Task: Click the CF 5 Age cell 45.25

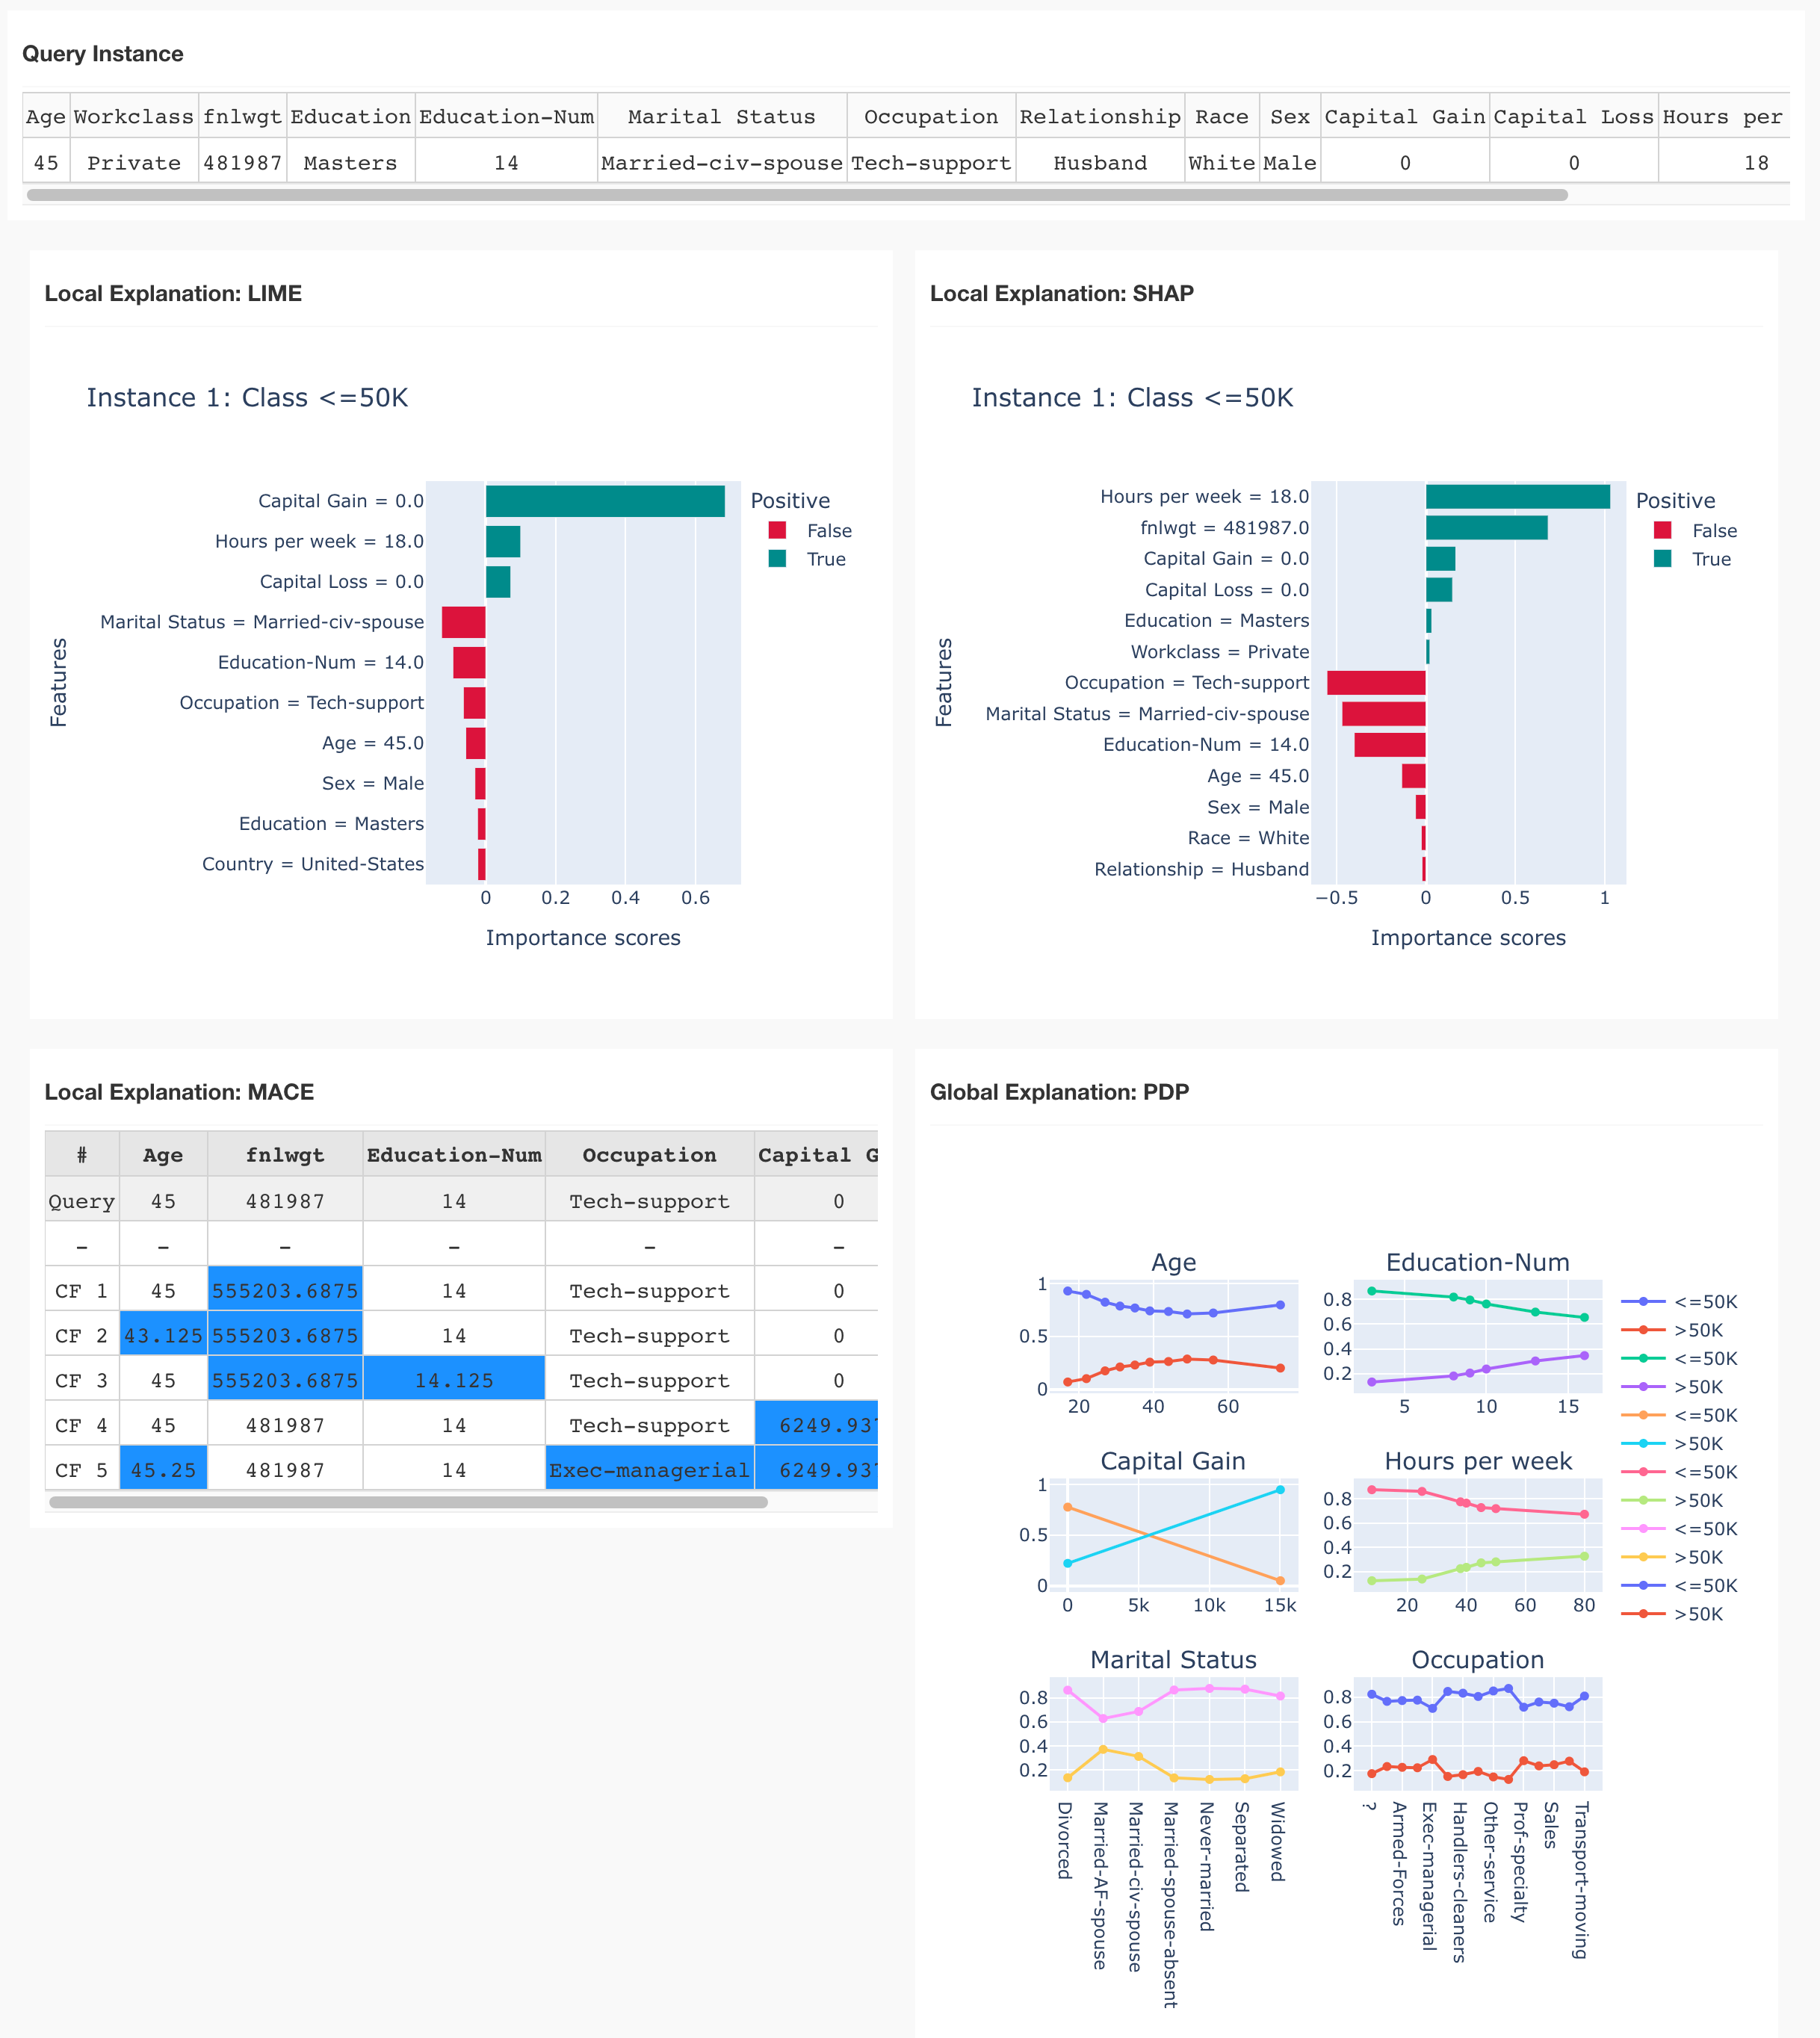Action: pyautogui.click(x=163, y=1469)
